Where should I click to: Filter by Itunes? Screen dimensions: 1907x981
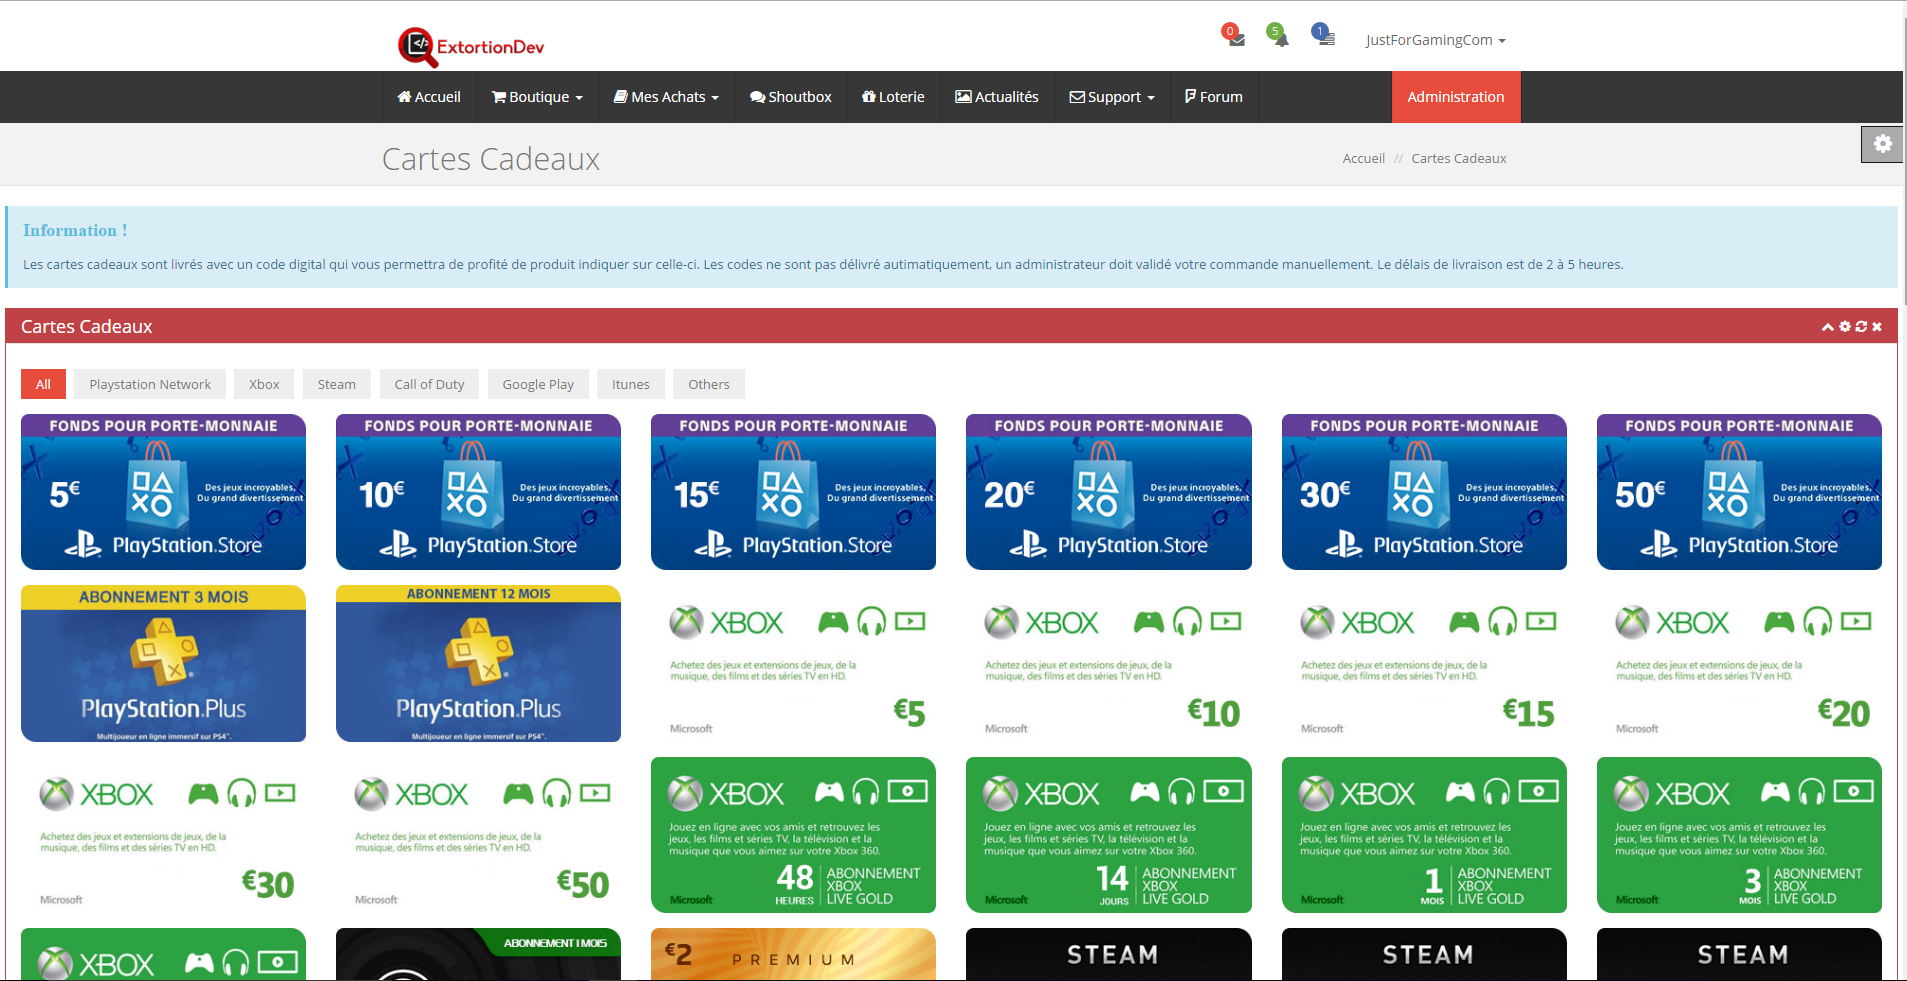631,384
